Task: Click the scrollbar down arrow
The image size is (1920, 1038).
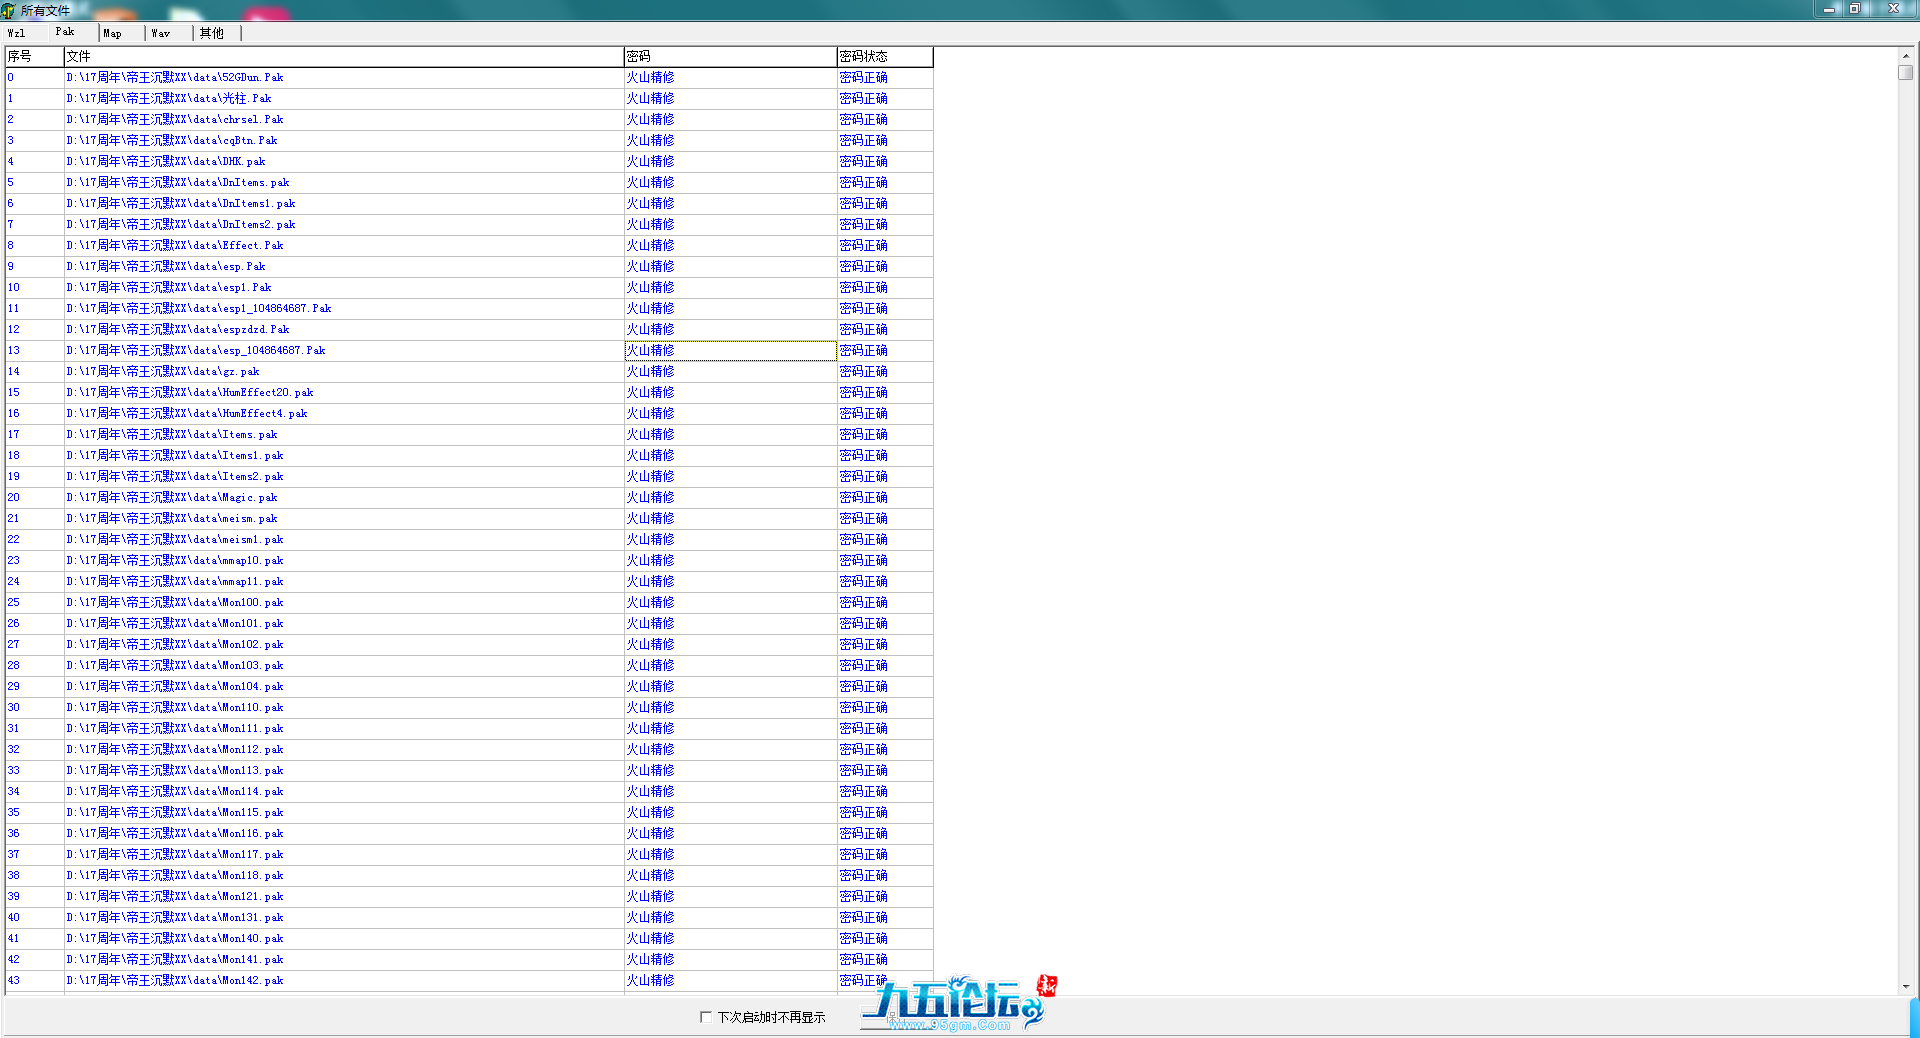Action: (1906, 986)
